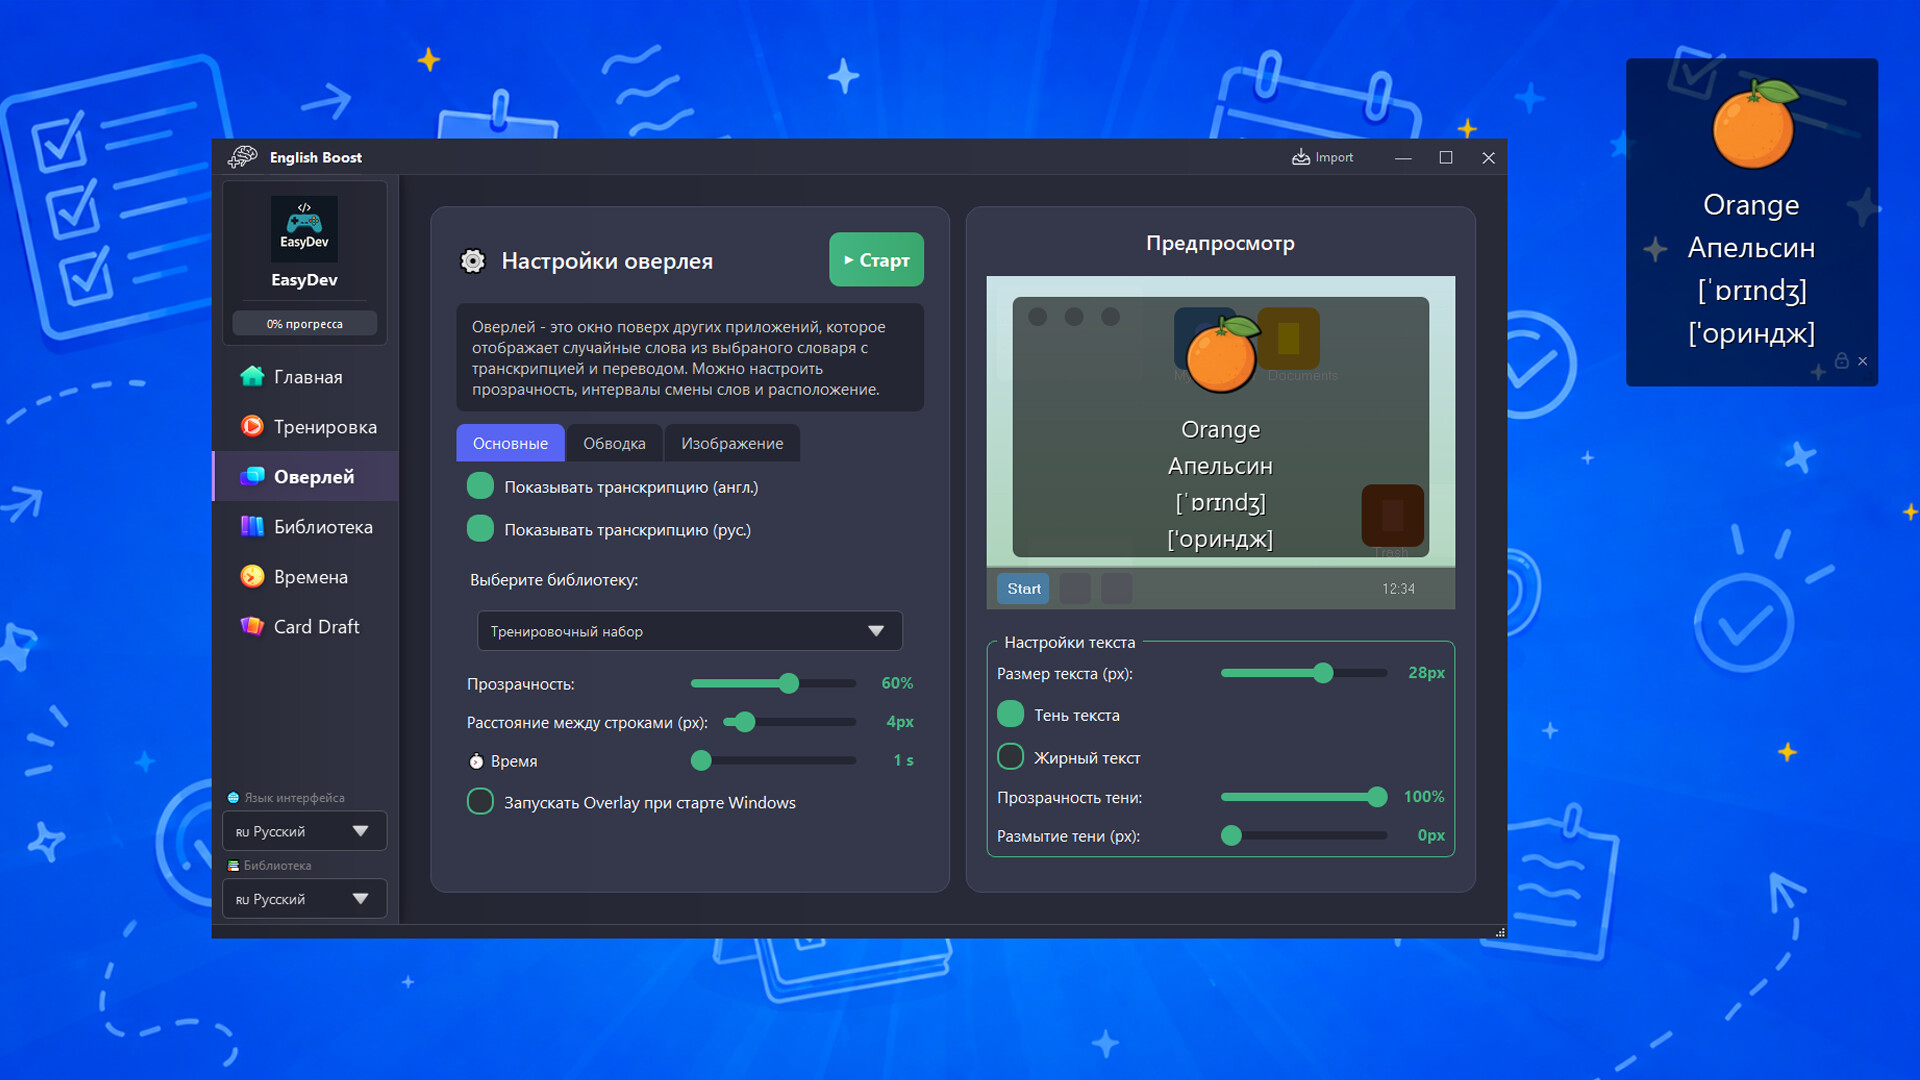
Task: Click the Прозрачность slider handle
Action: coord(789,684)
